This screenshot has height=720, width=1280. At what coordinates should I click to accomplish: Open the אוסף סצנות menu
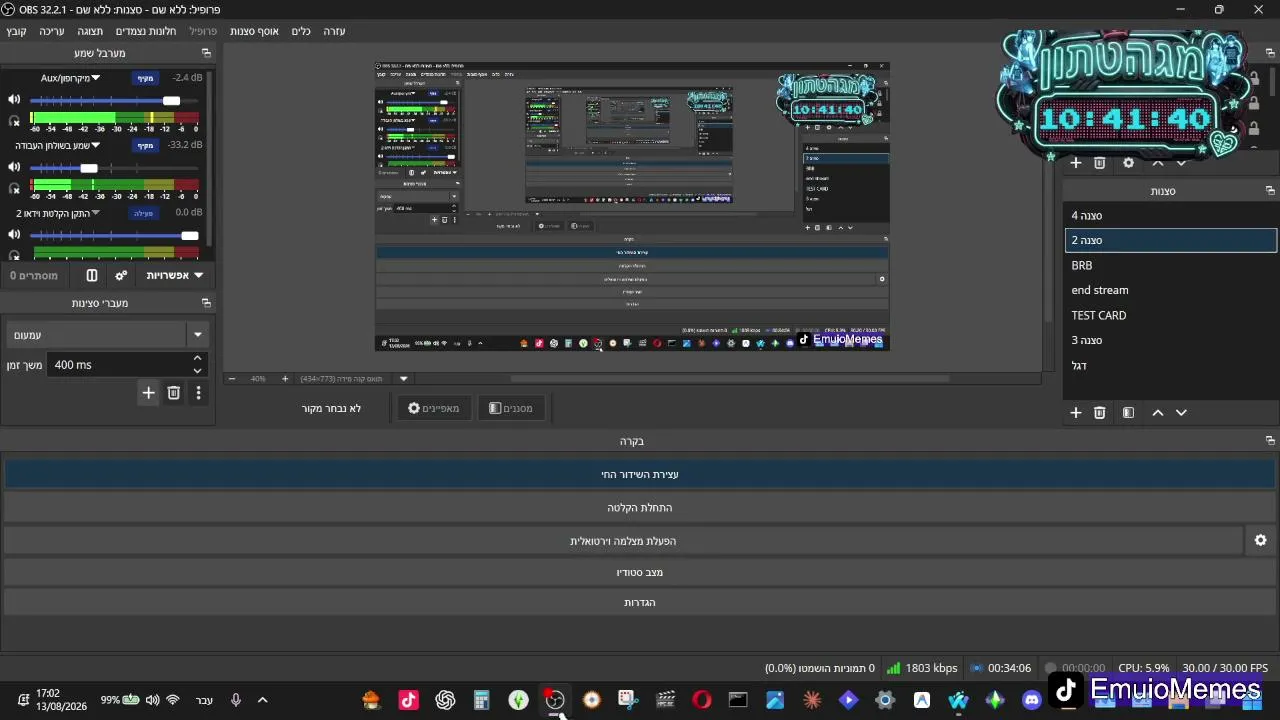tap(254, 31)
